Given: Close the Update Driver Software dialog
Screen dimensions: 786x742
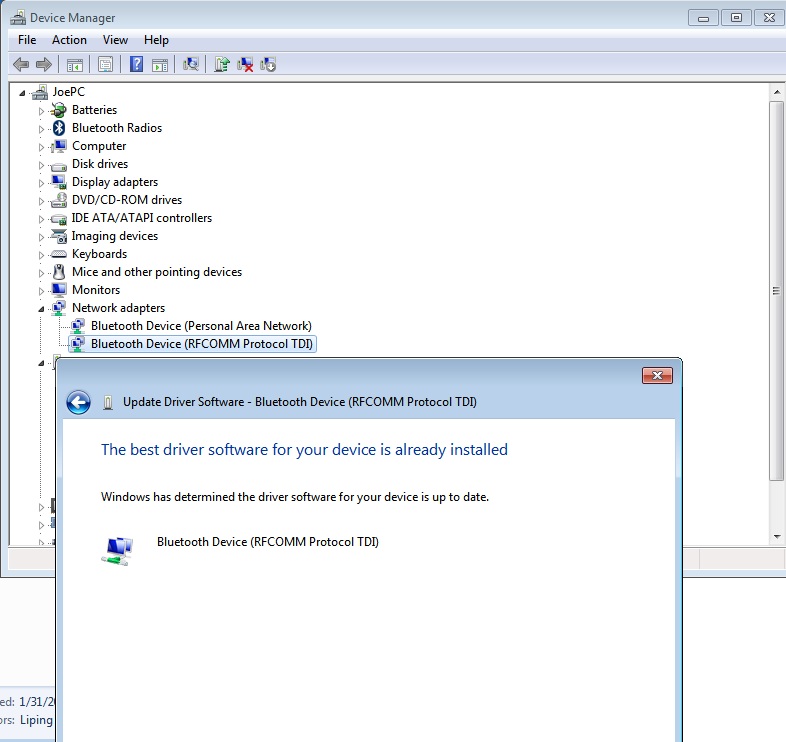Looking at the screenshot, I should tap(657, 376).
